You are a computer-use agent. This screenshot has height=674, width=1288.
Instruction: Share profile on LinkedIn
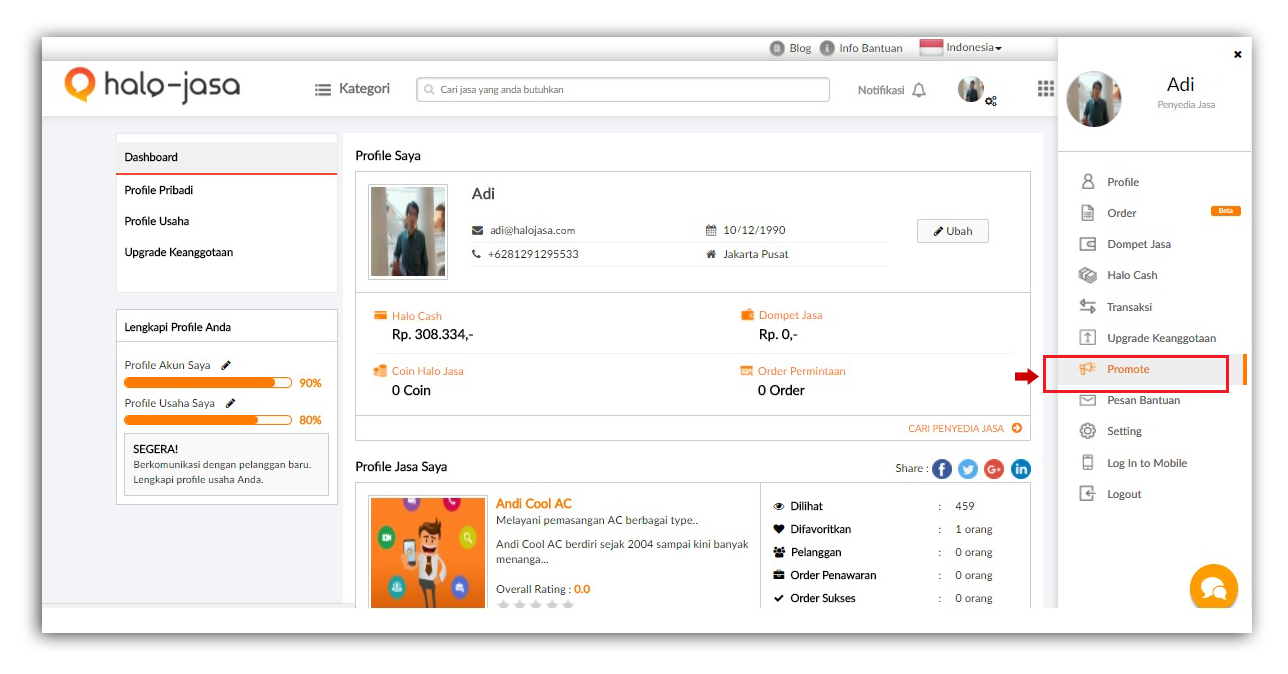click(x=1021, y=469)
